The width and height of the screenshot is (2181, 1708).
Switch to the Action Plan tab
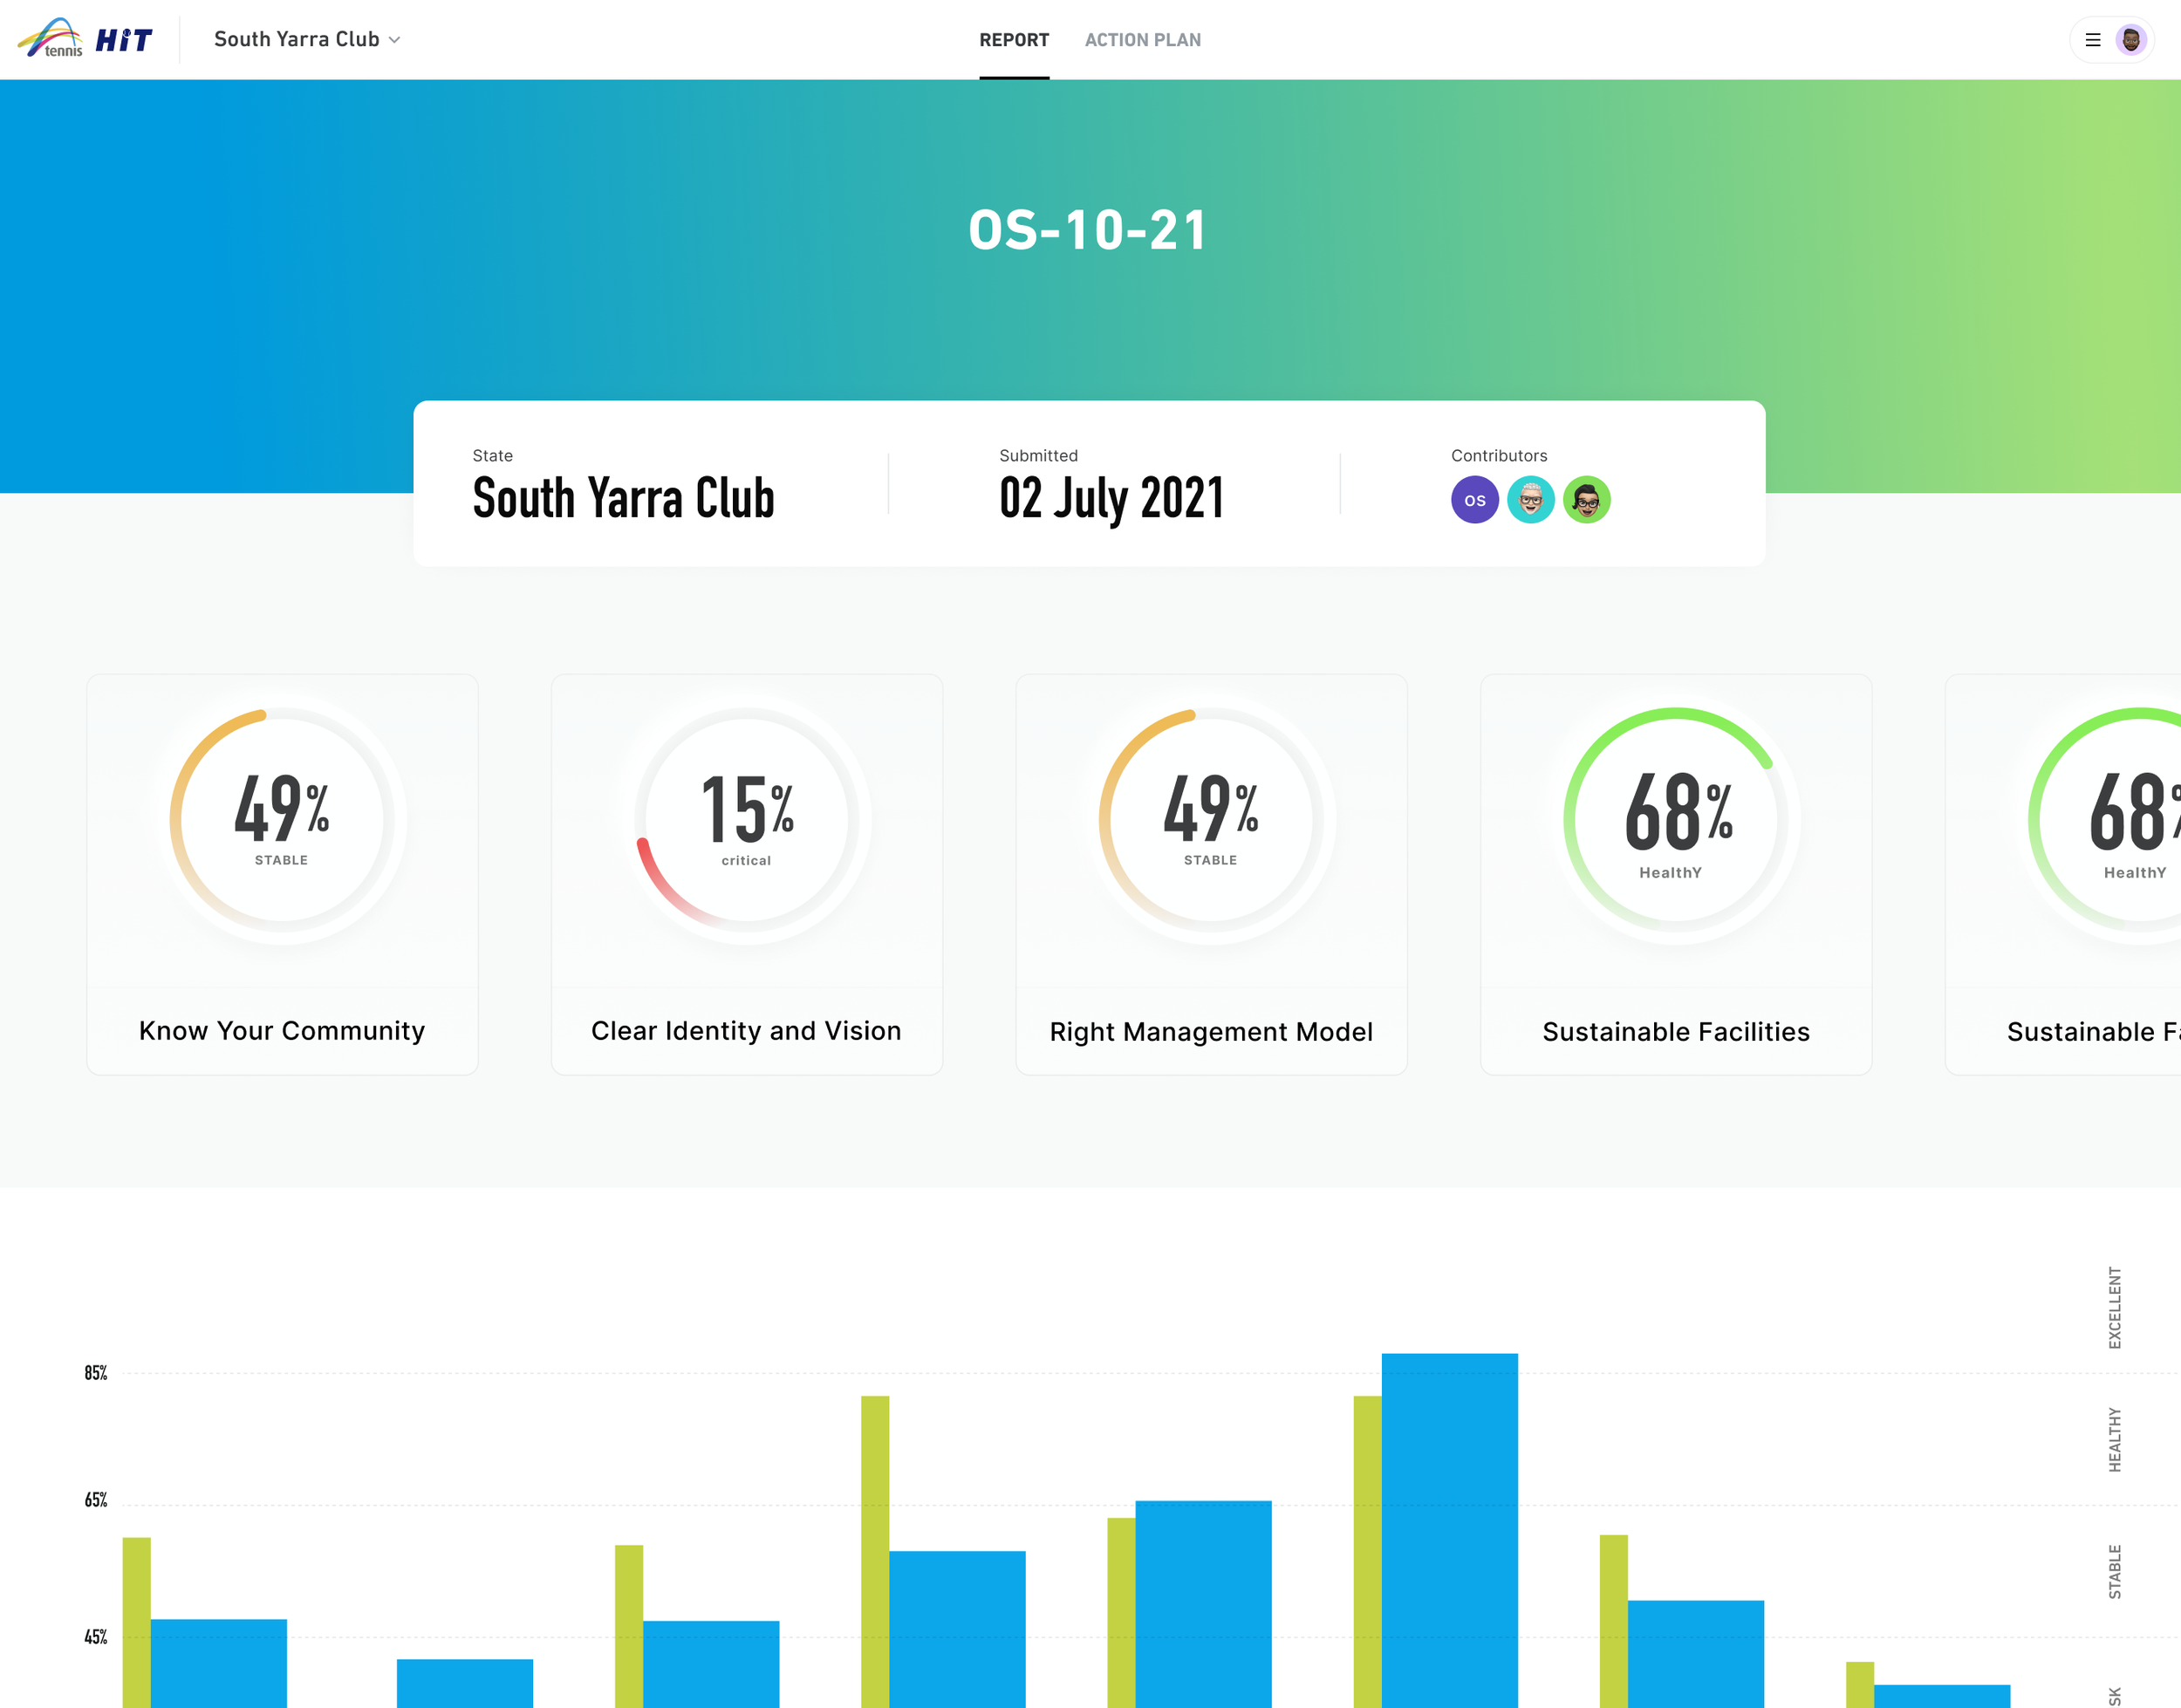[1142, 40]
